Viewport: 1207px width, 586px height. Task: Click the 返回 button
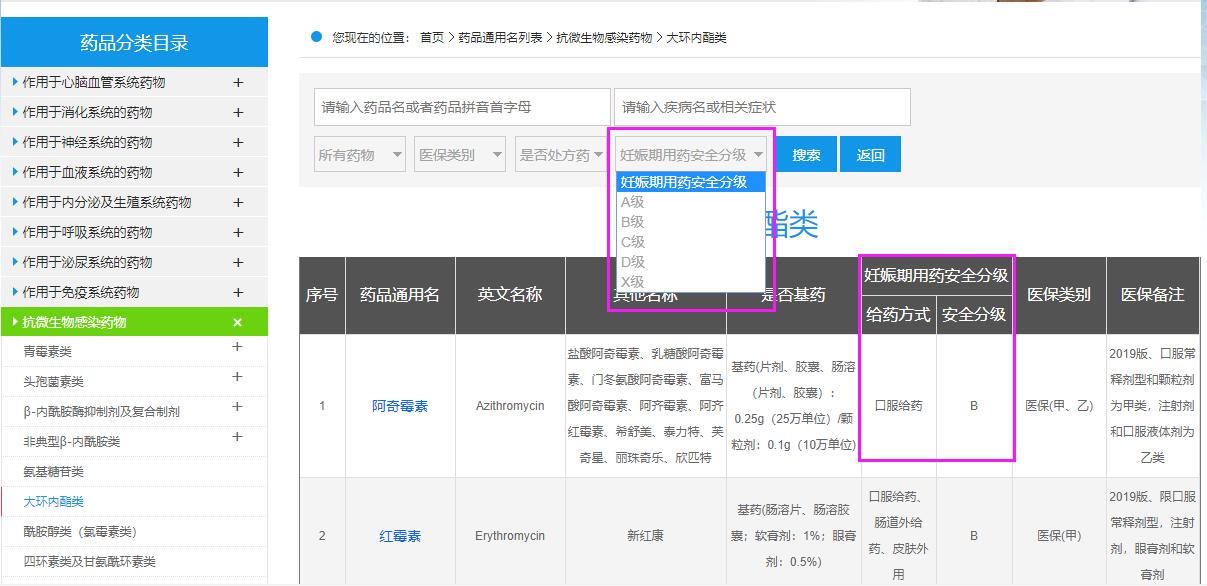(870, 155)
